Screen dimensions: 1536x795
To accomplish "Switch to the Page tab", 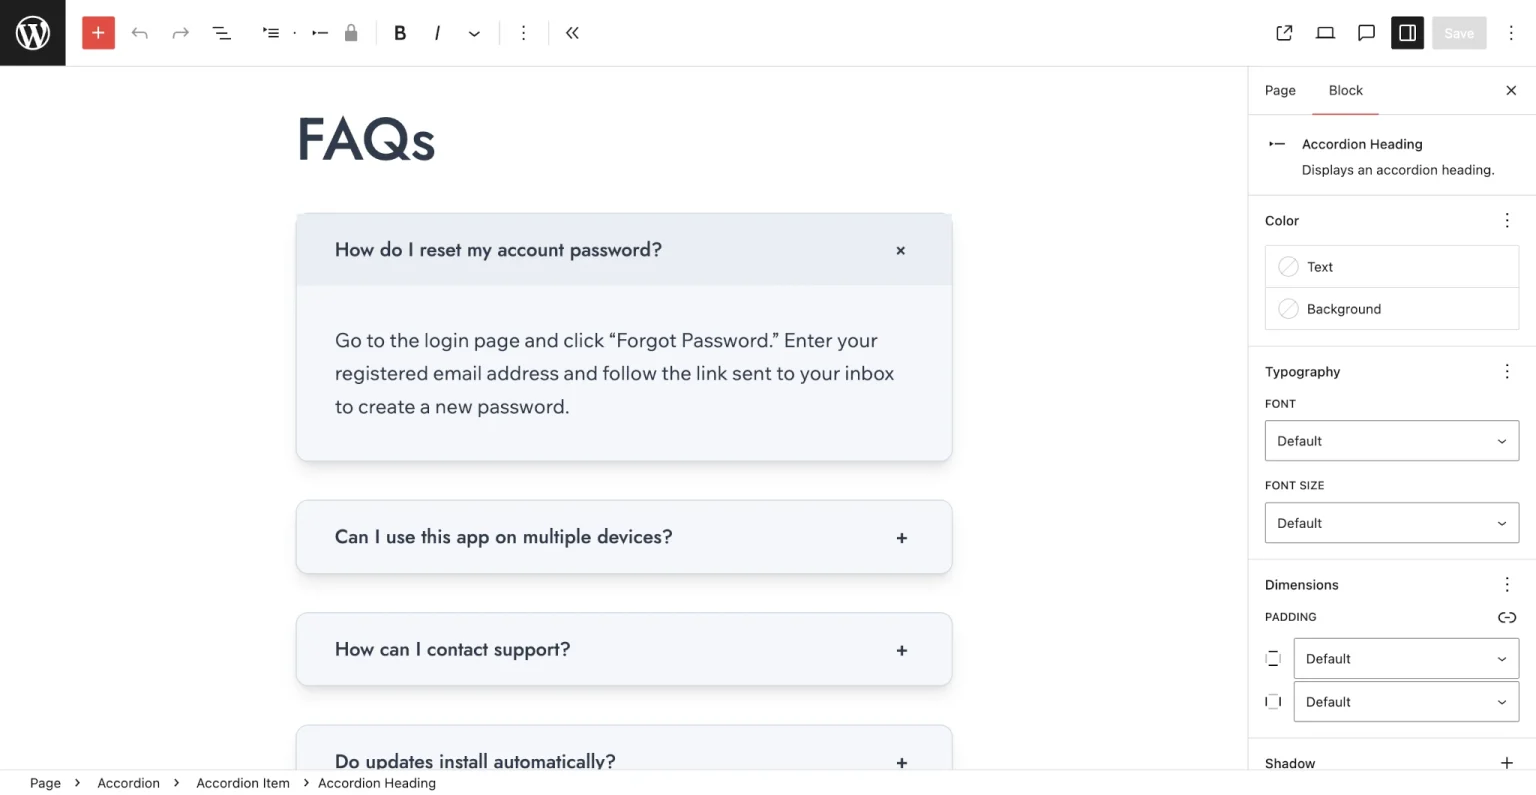I will tap(1280, 90).
